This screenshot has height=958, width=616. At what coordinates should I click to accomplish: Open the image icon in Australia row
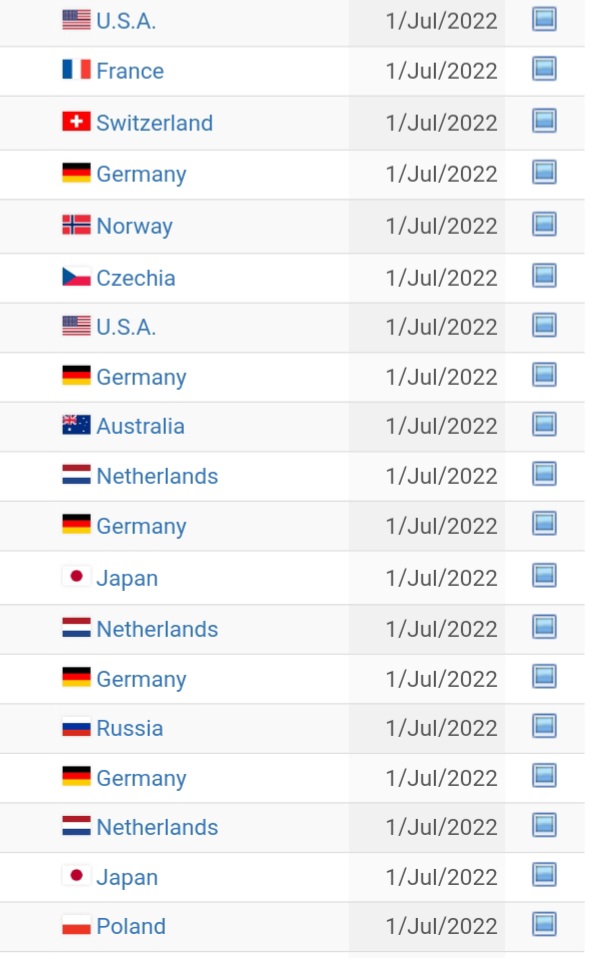point(544,424)
